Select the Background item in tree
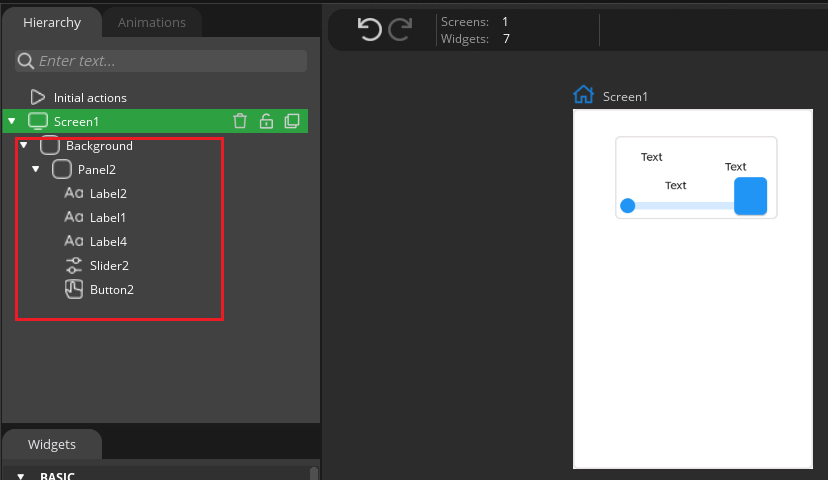This screenshot has height=480, width=828. [x=99, y=146]
